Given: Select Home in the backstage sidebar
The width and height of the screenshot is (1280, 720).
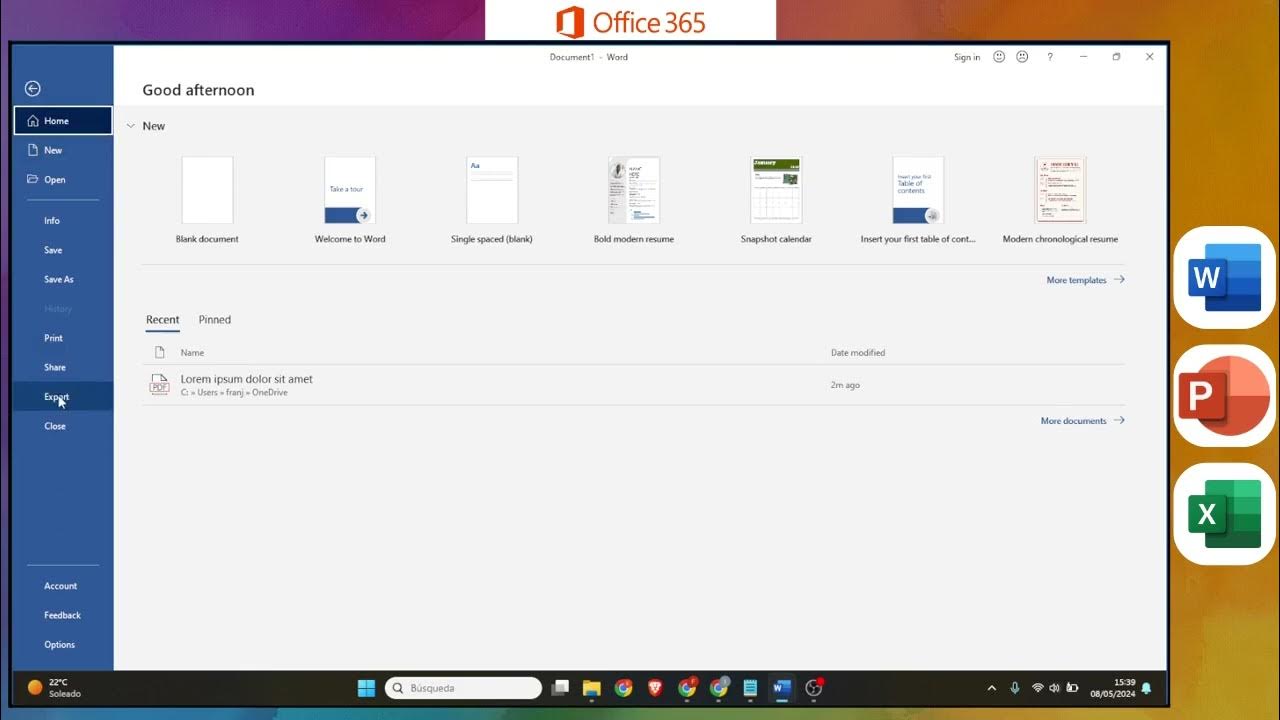Looking at the screenshot, I should (63, 121).
